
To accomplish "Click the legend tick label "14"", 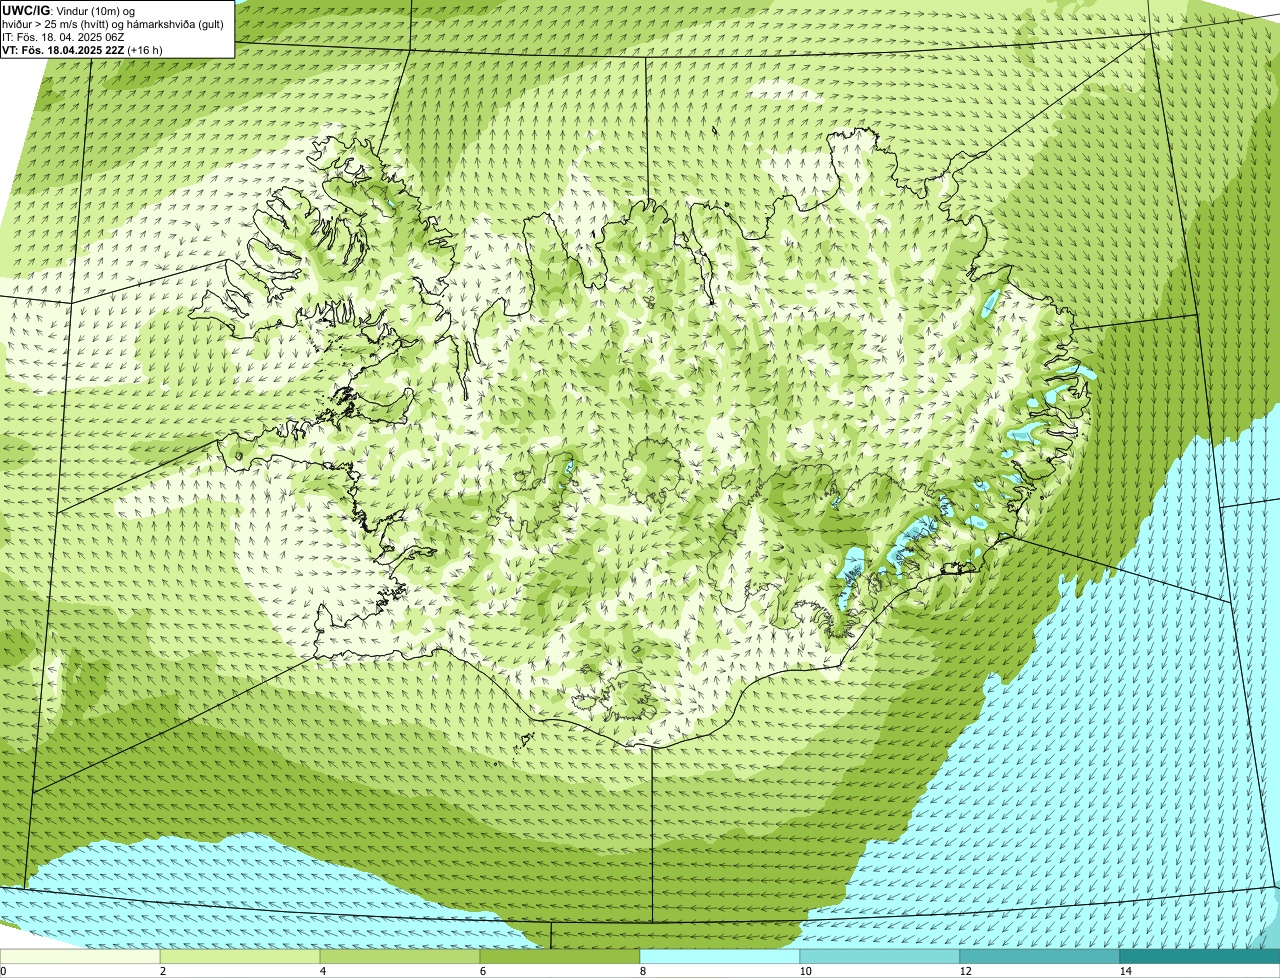I will pyautogui.click(x=1125, y=971).
